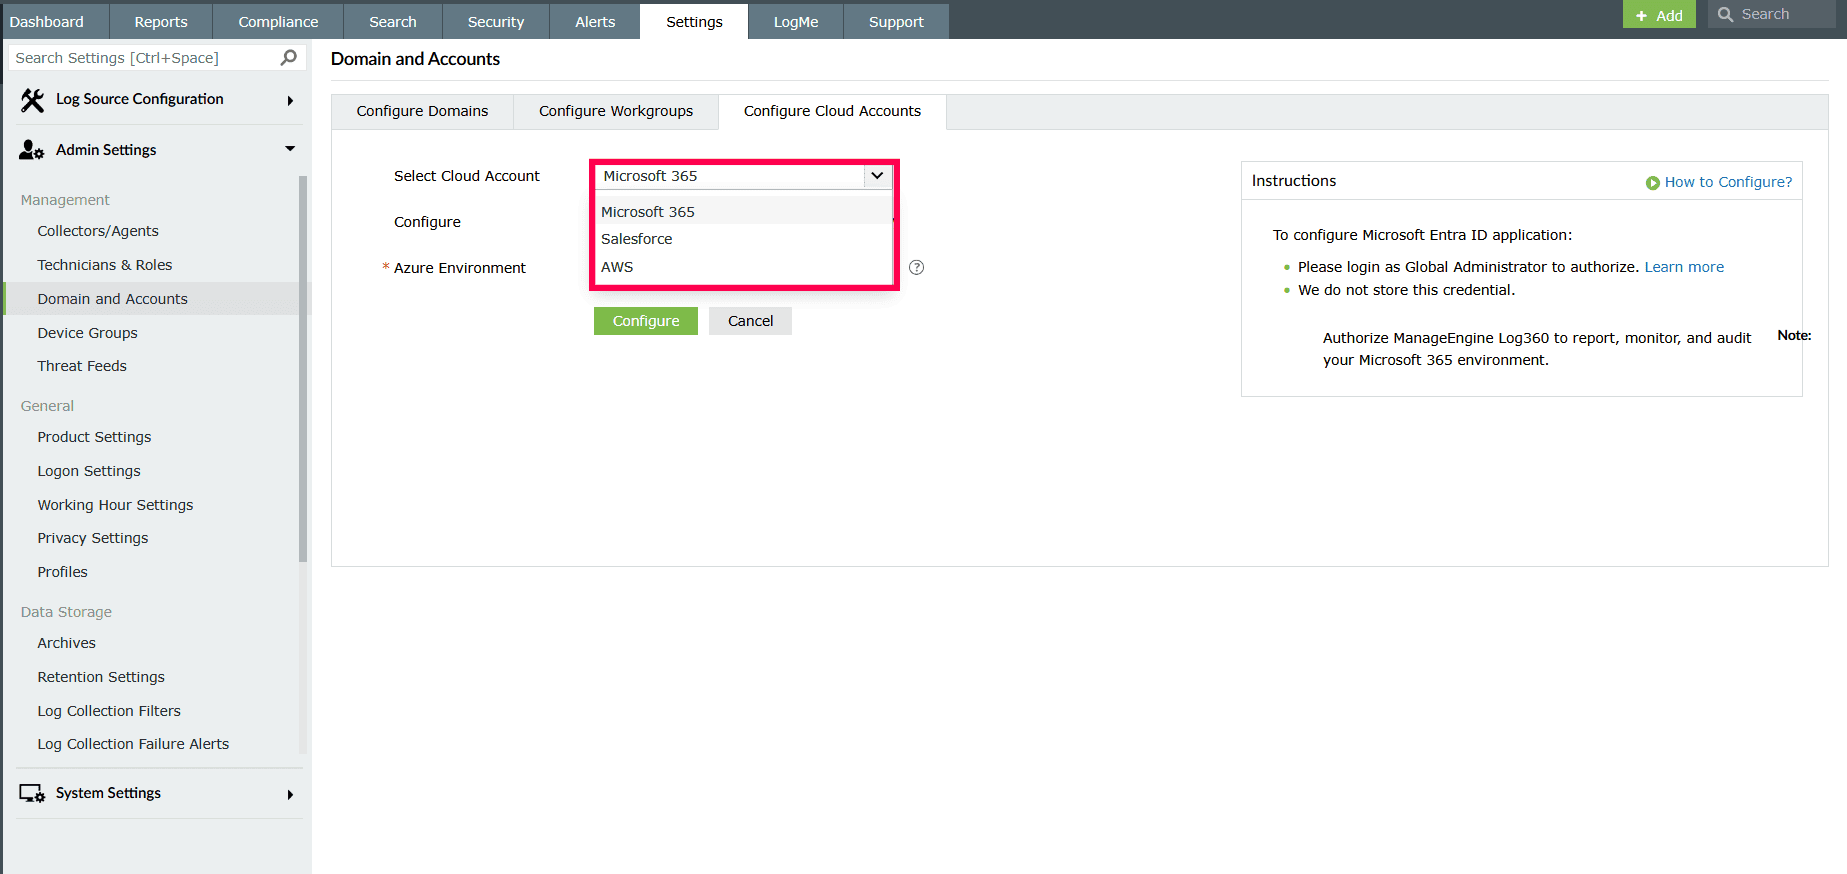Open the Reports tab
Viewport: 1847px width, 874px height.
161,21
